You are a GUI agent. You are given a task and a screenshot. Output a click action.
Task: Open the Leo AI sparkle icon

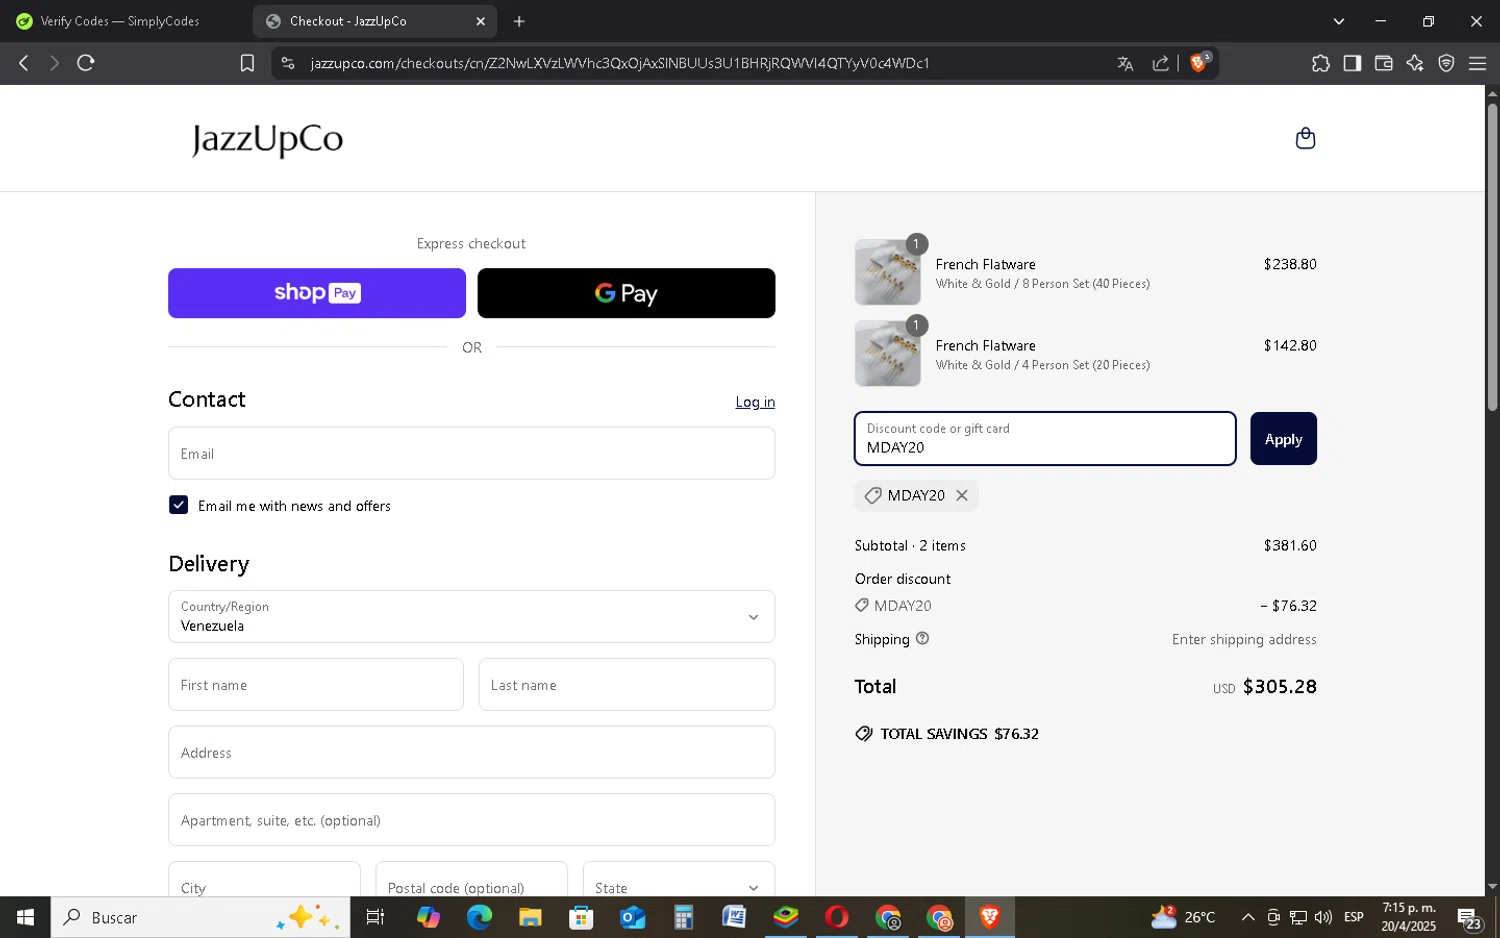1415,63
